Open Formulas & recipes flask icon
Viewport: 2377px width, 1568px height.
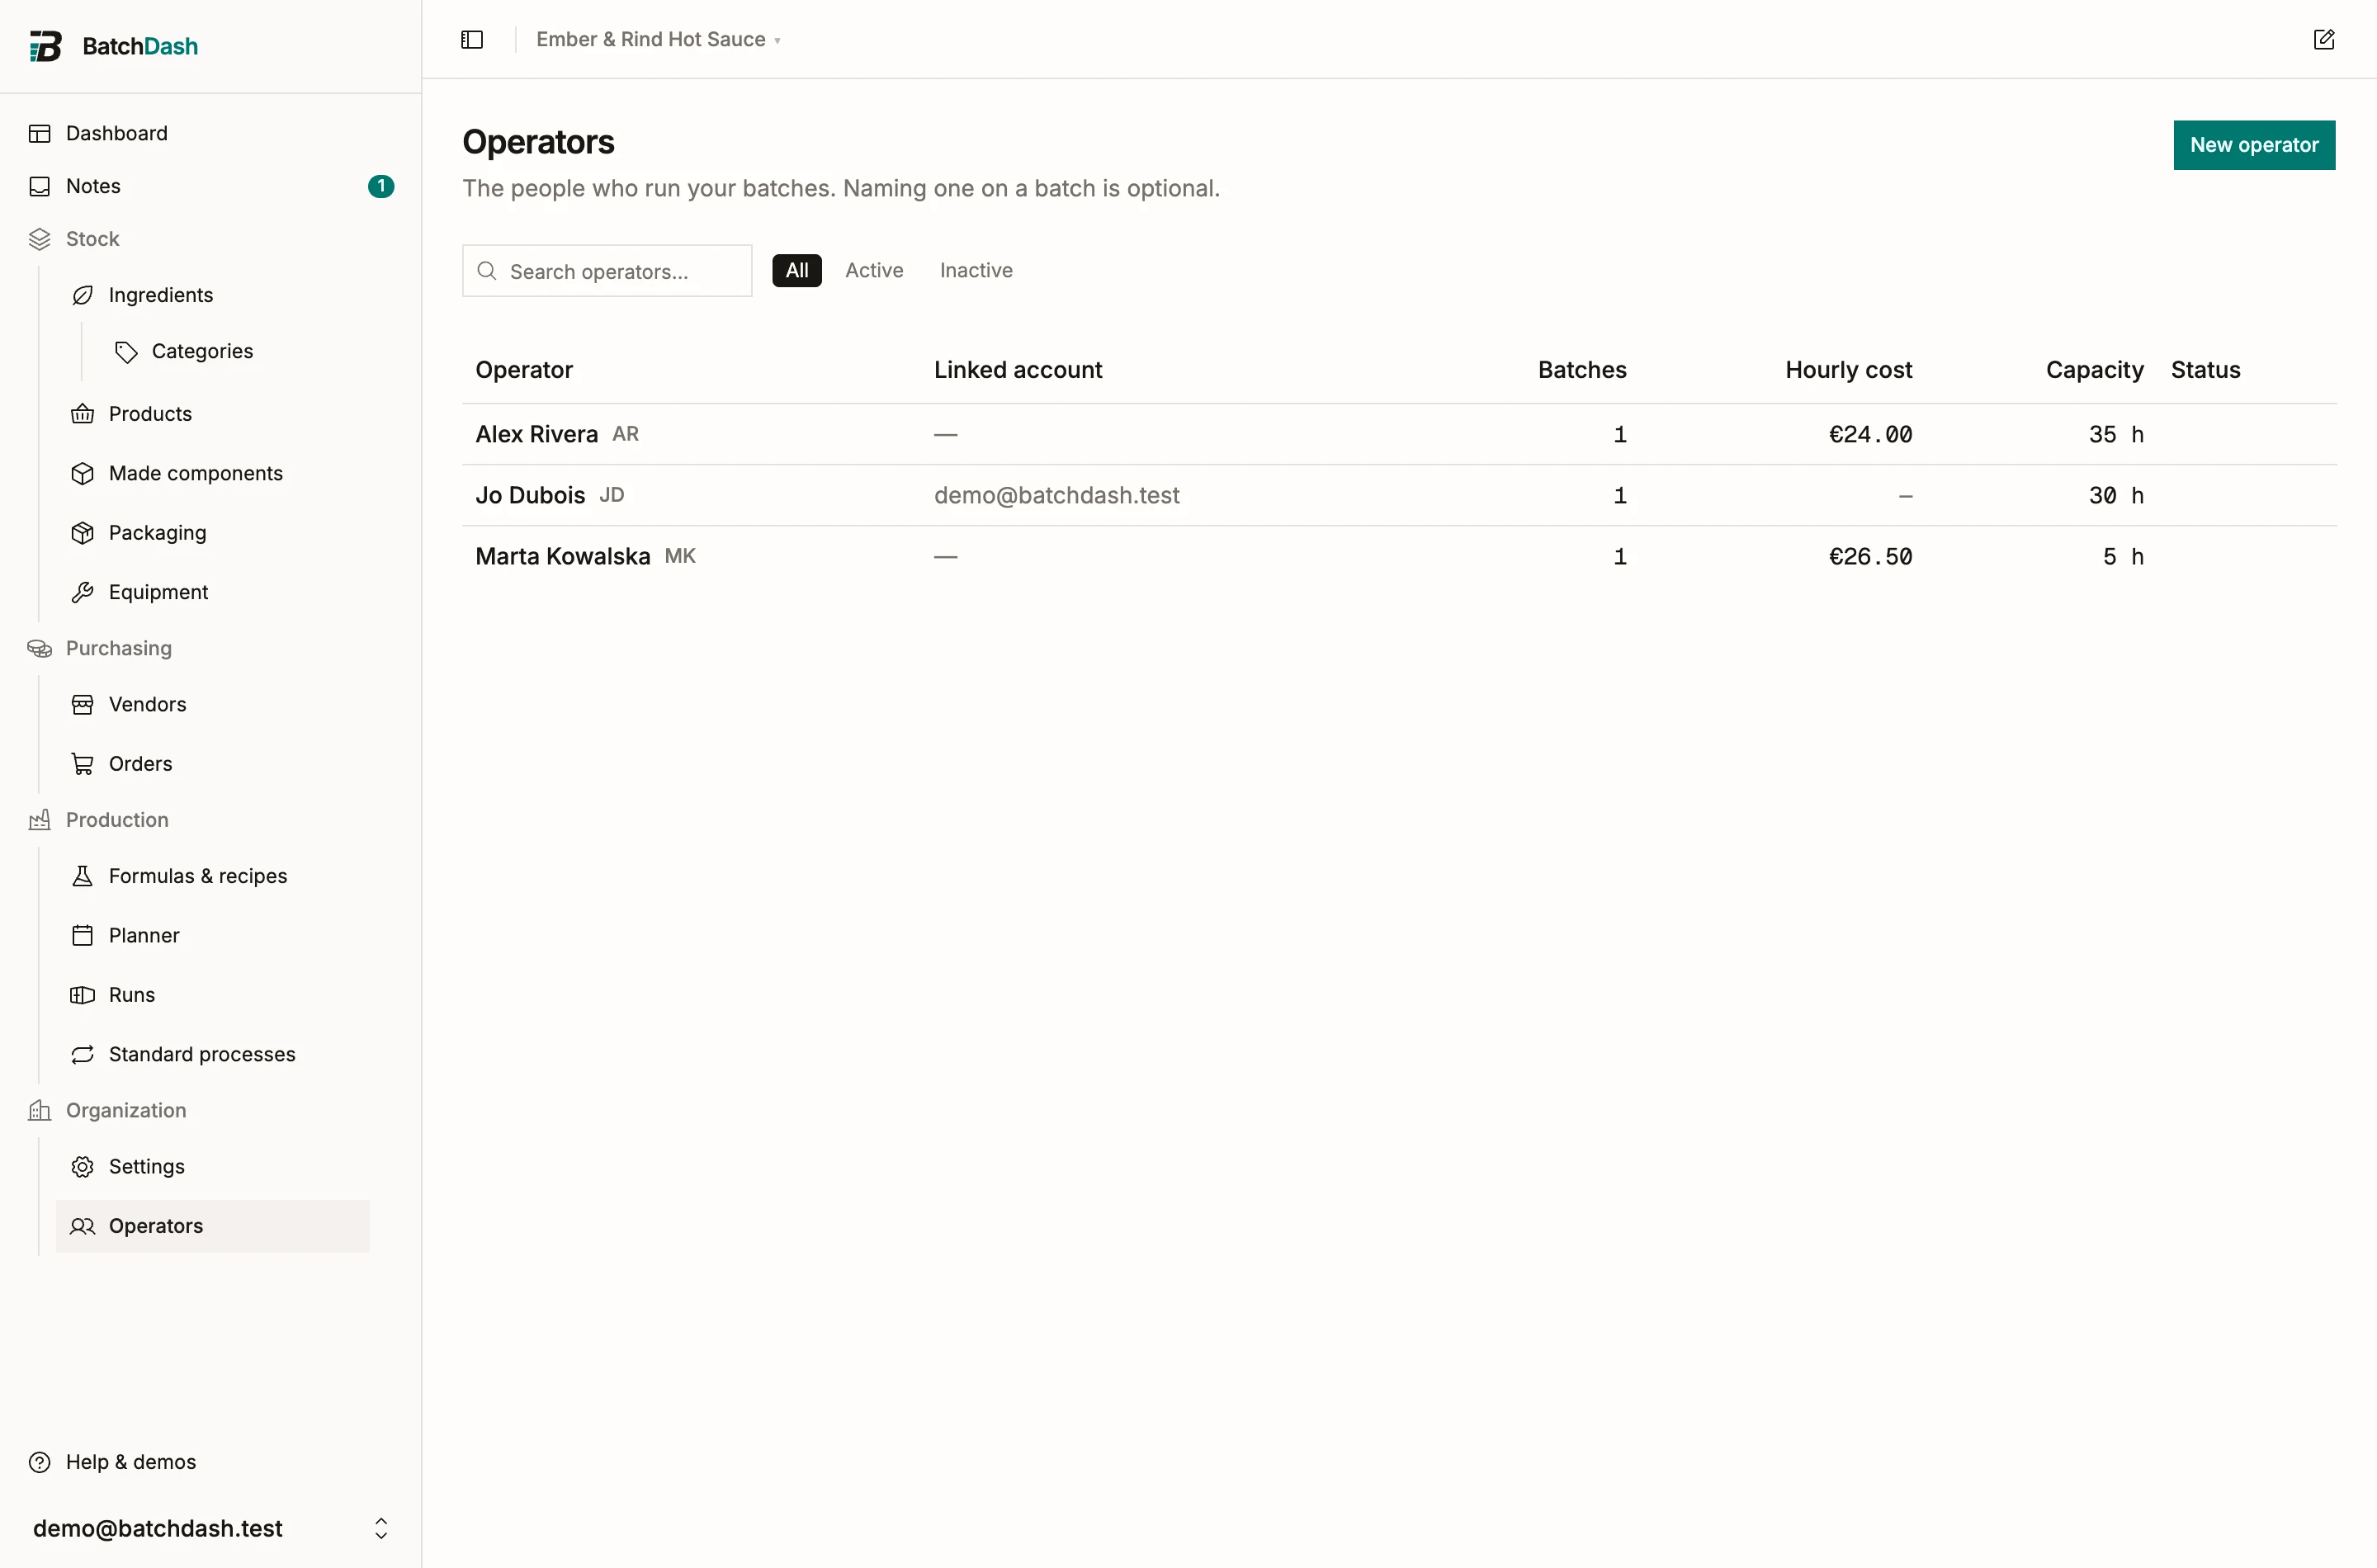point(83,876)
